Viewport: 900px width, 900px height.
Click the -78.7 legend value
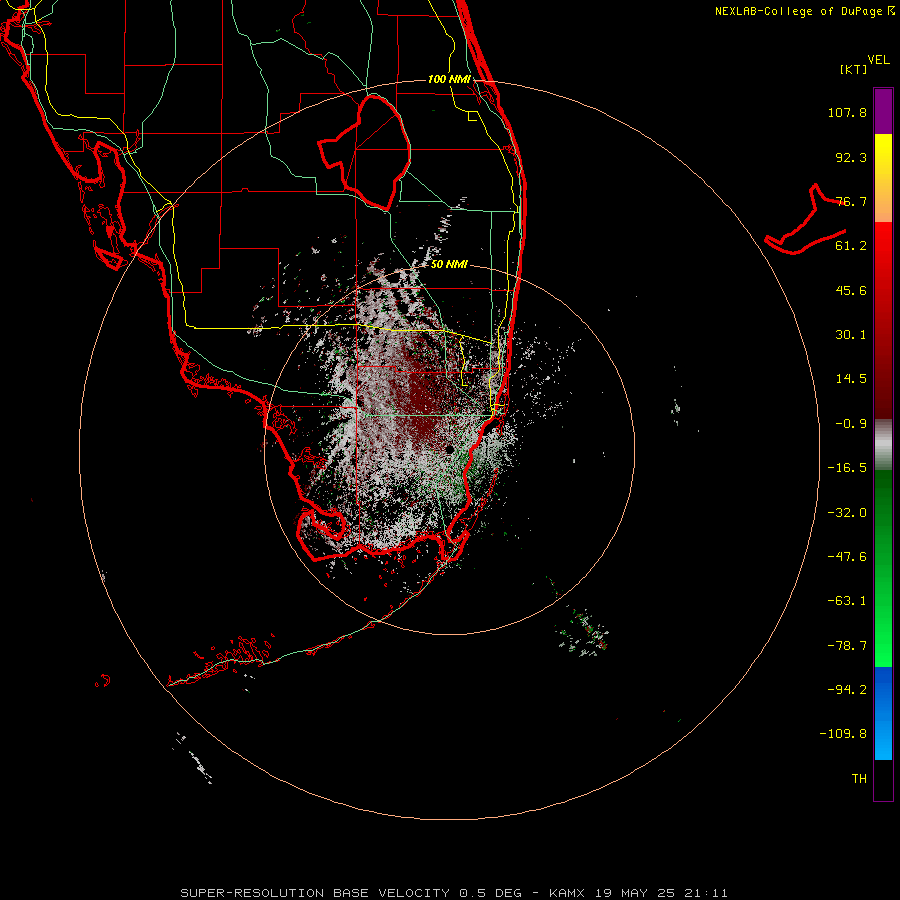tap(847, 646)
